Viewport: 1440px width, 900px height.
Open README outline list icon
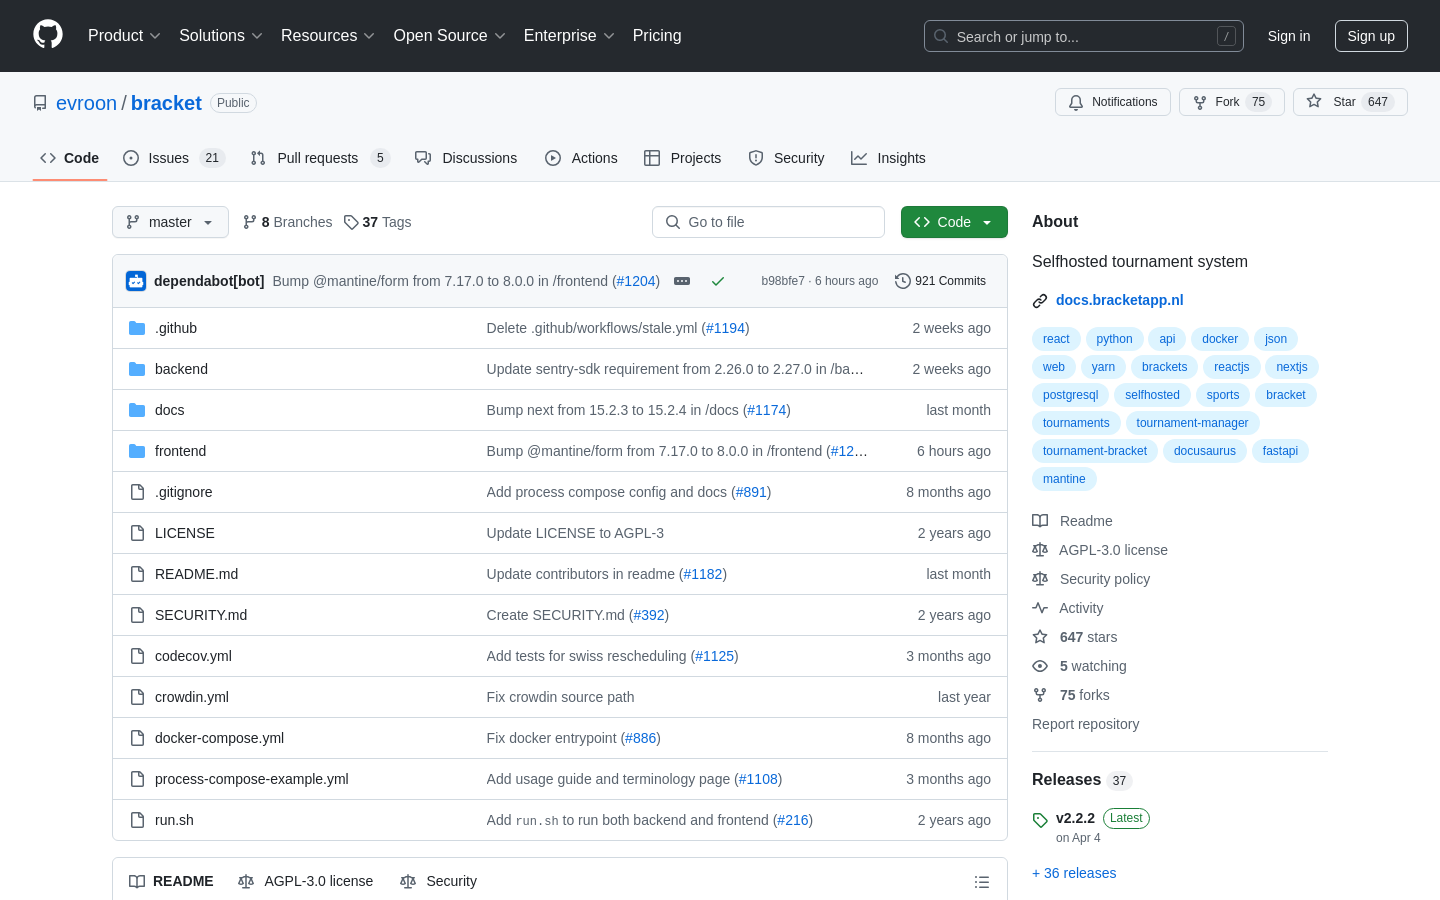click(x=982, y=882)
